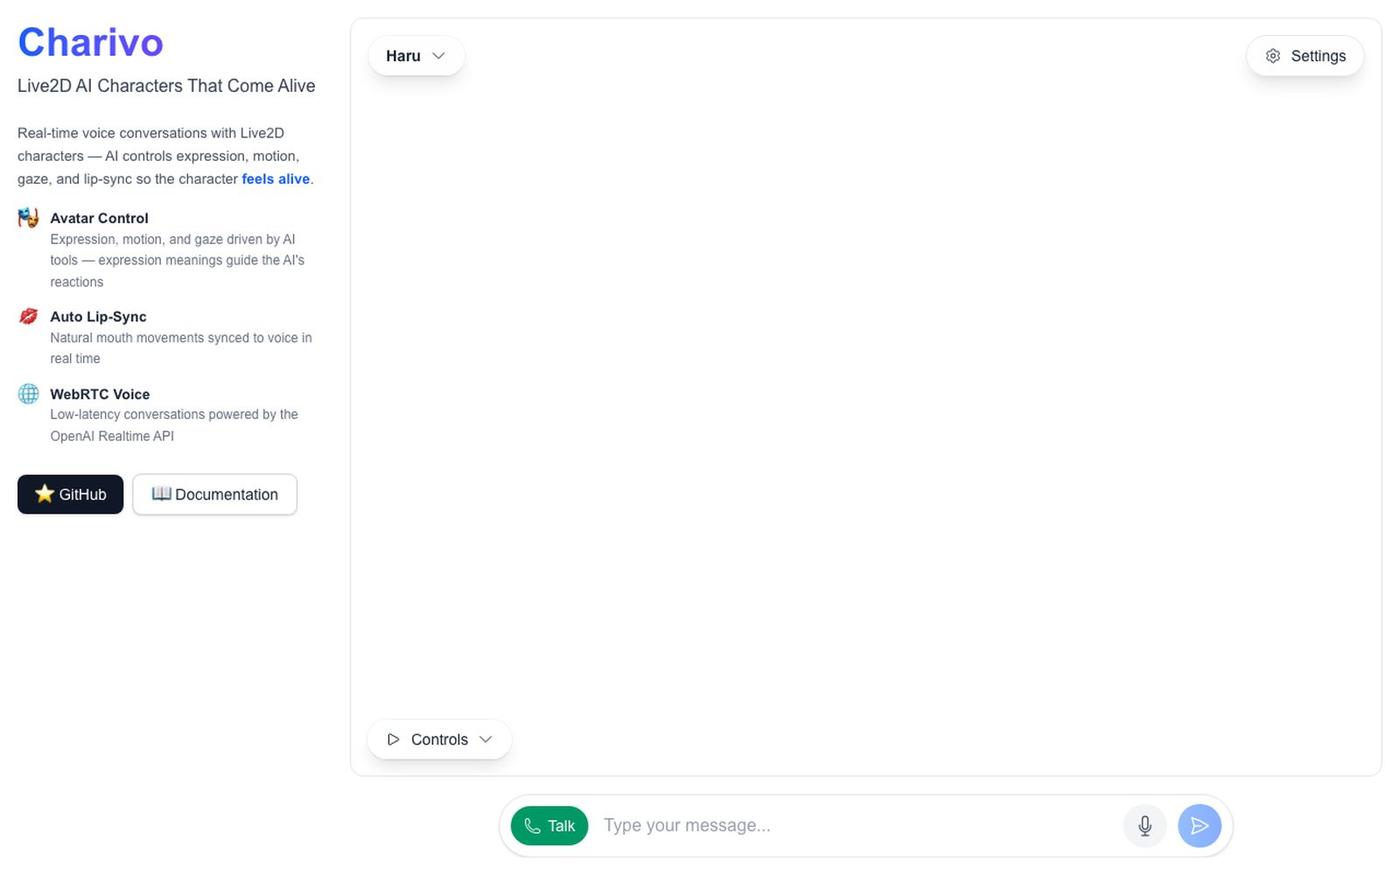1400x875 pixels.
Task: Click the chevron arrow next to Haru
Action: pos(438,56)
